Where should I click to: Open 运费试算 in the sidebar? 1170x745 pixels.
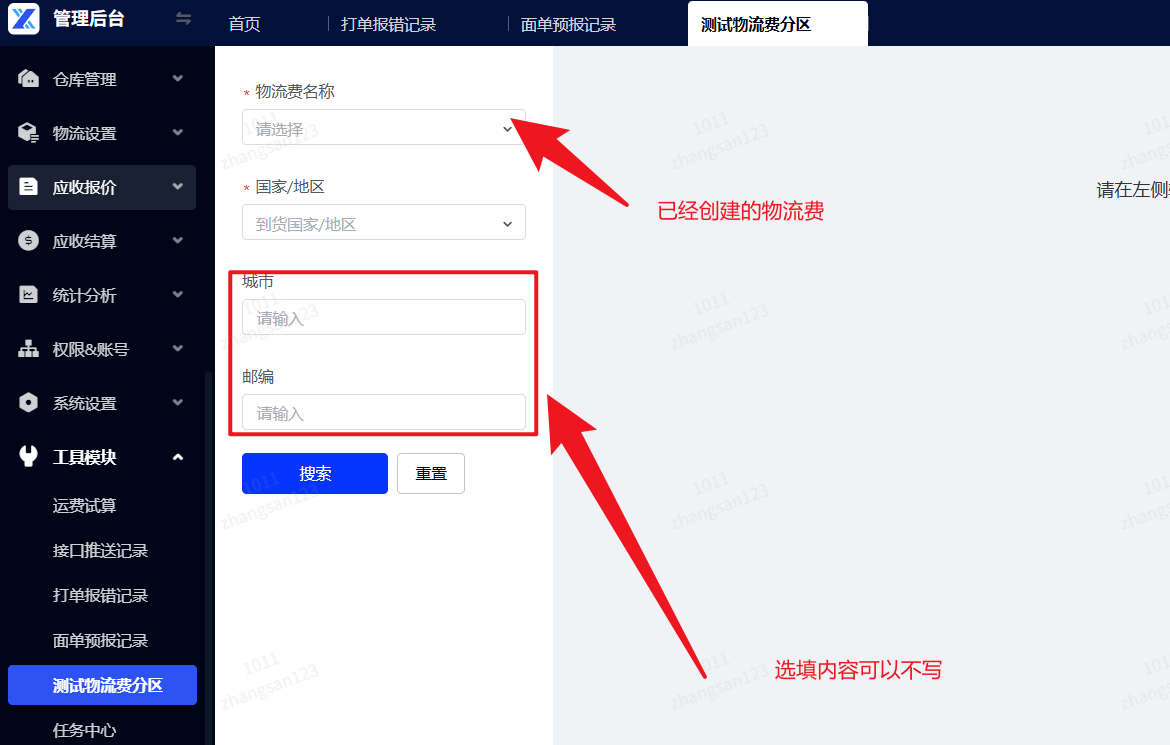pyautogui.click(x=84, y=506)
